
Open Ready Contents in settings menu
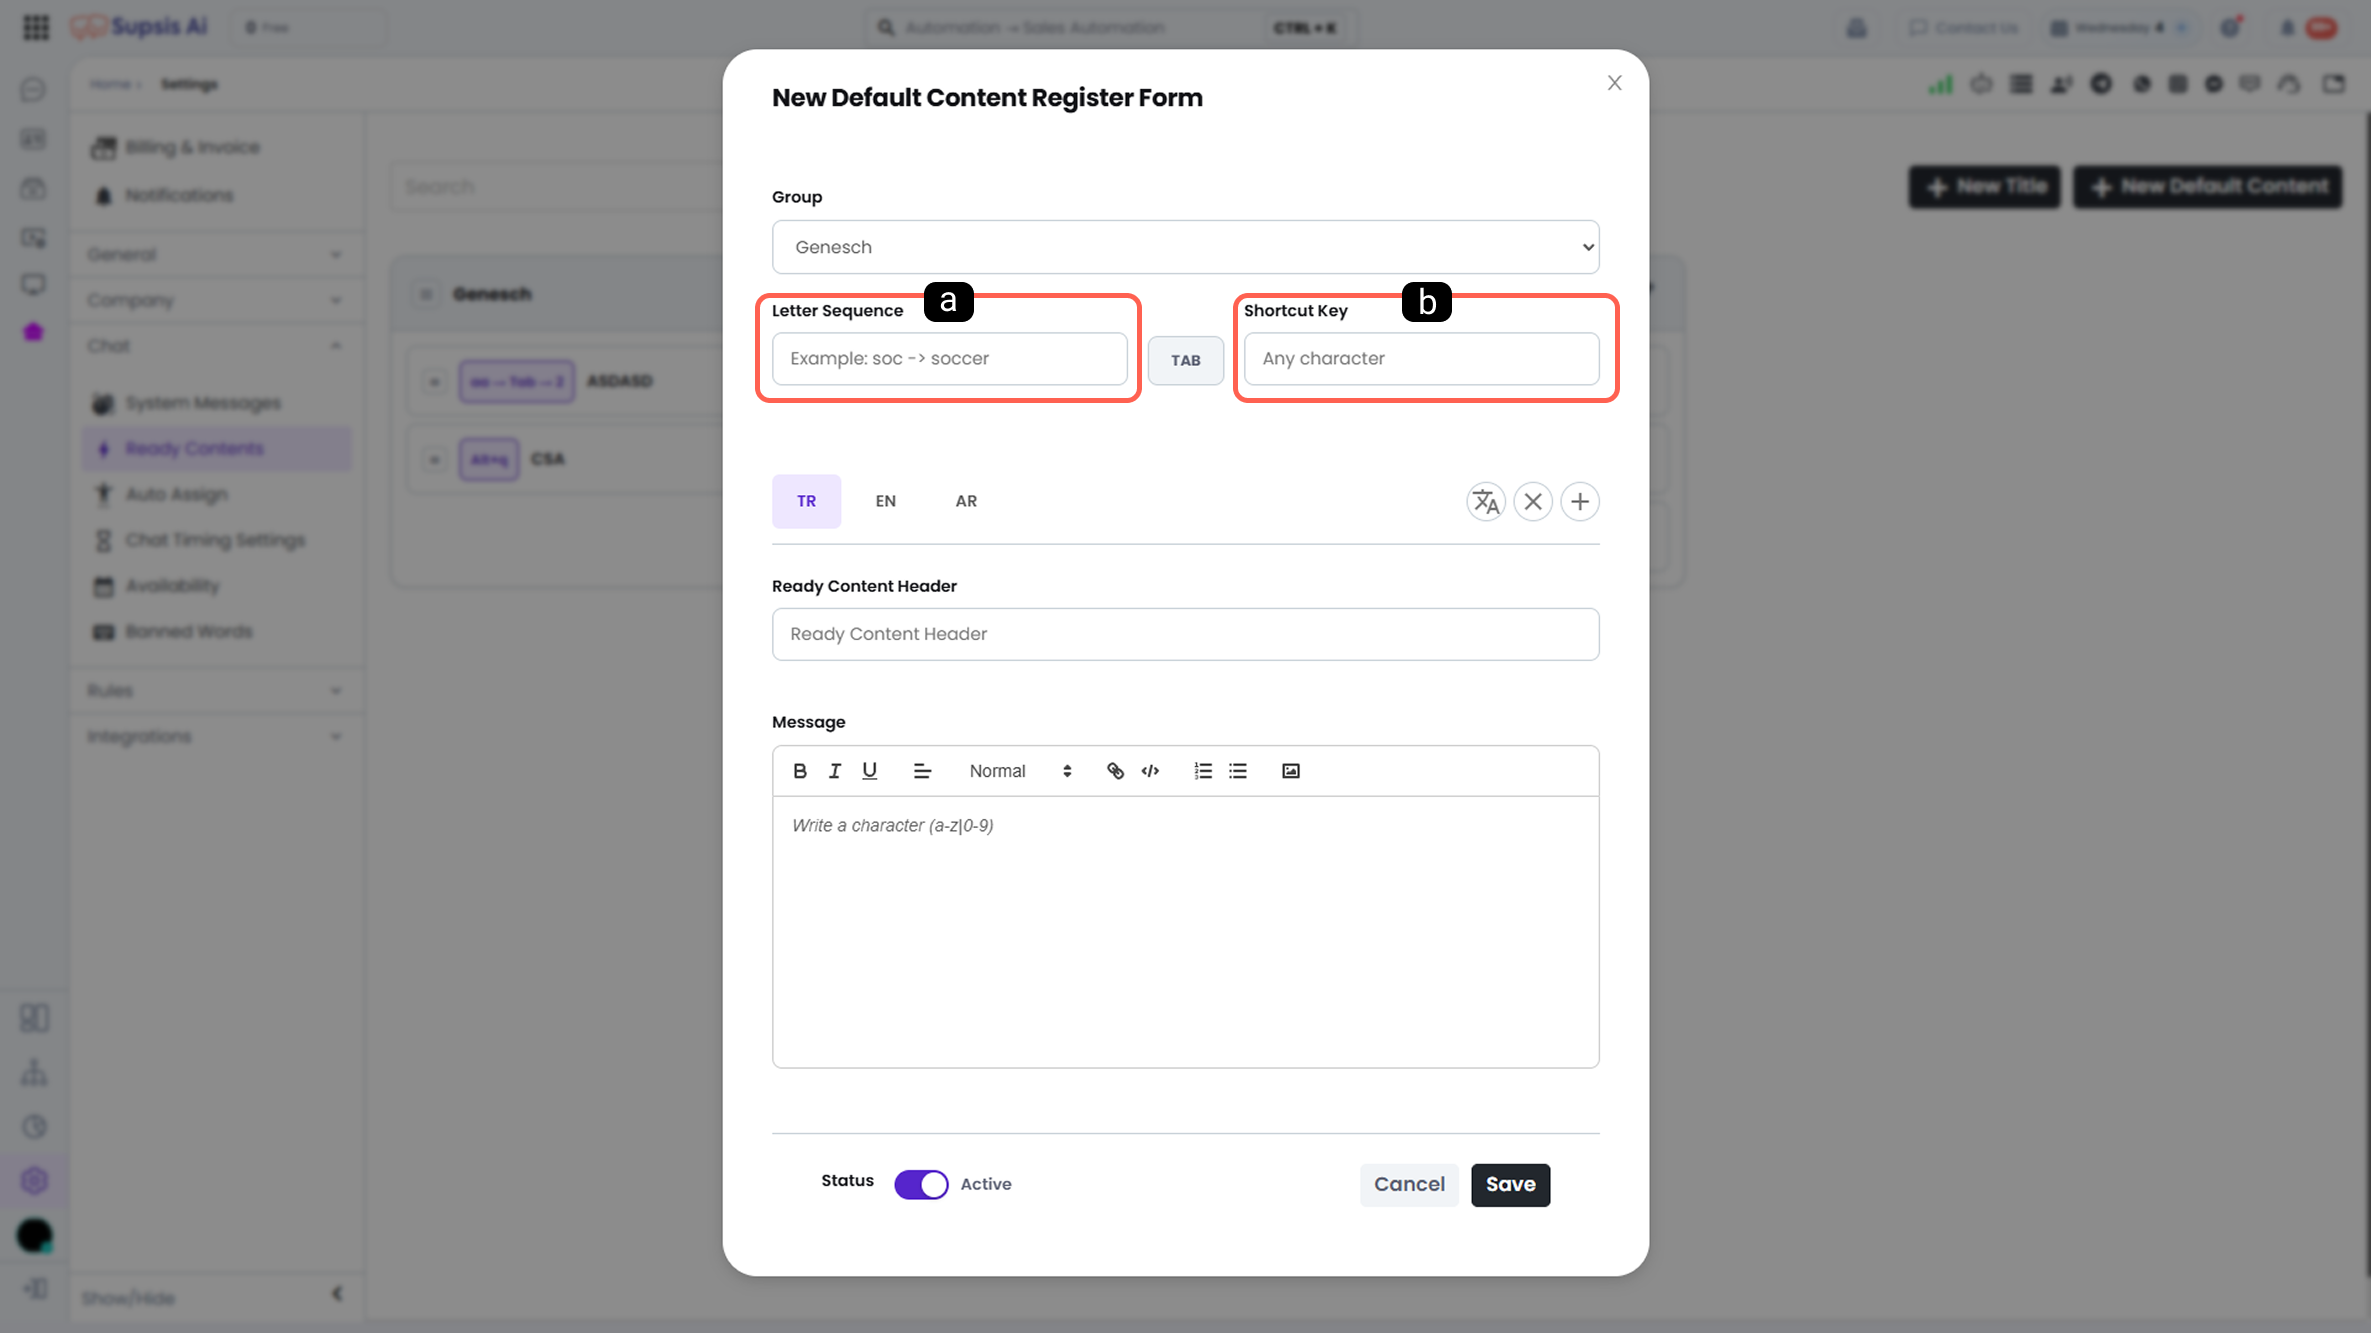(216, 449)
